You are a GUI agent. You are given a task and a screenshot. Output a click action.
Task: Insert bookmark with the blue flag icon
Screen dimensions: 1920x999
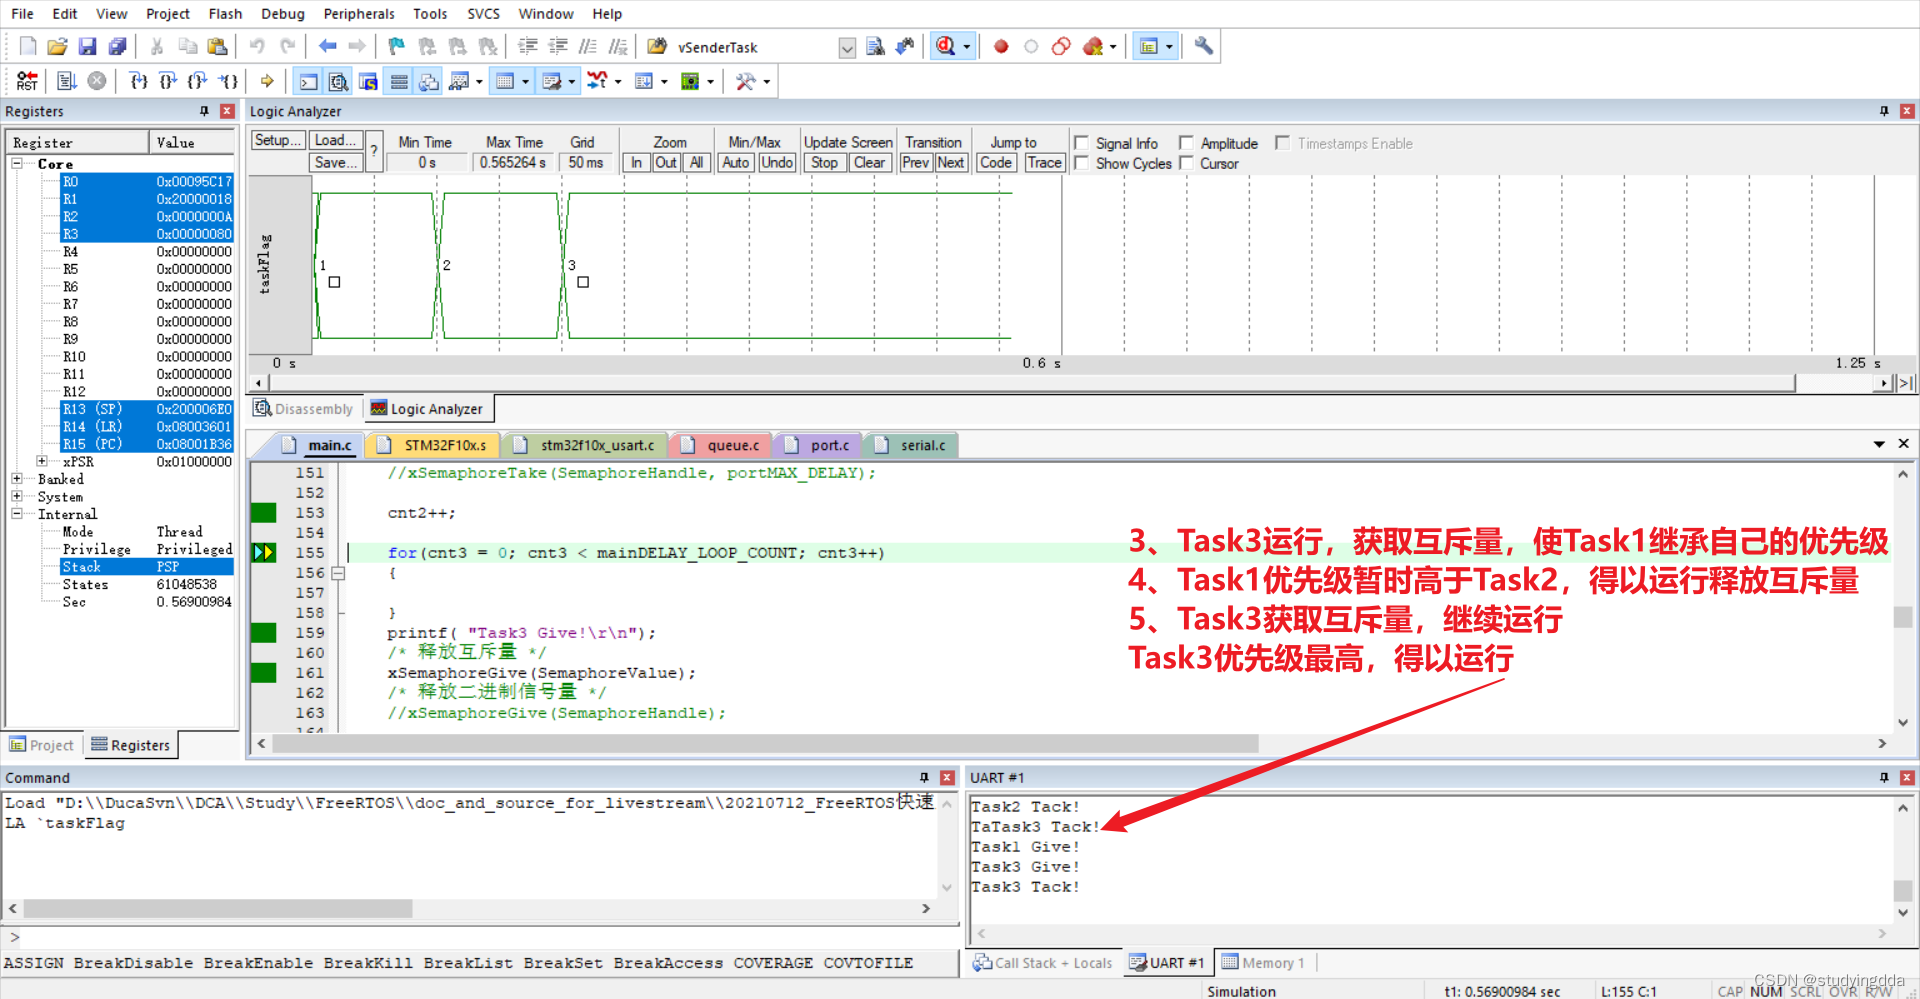(397, 46)
